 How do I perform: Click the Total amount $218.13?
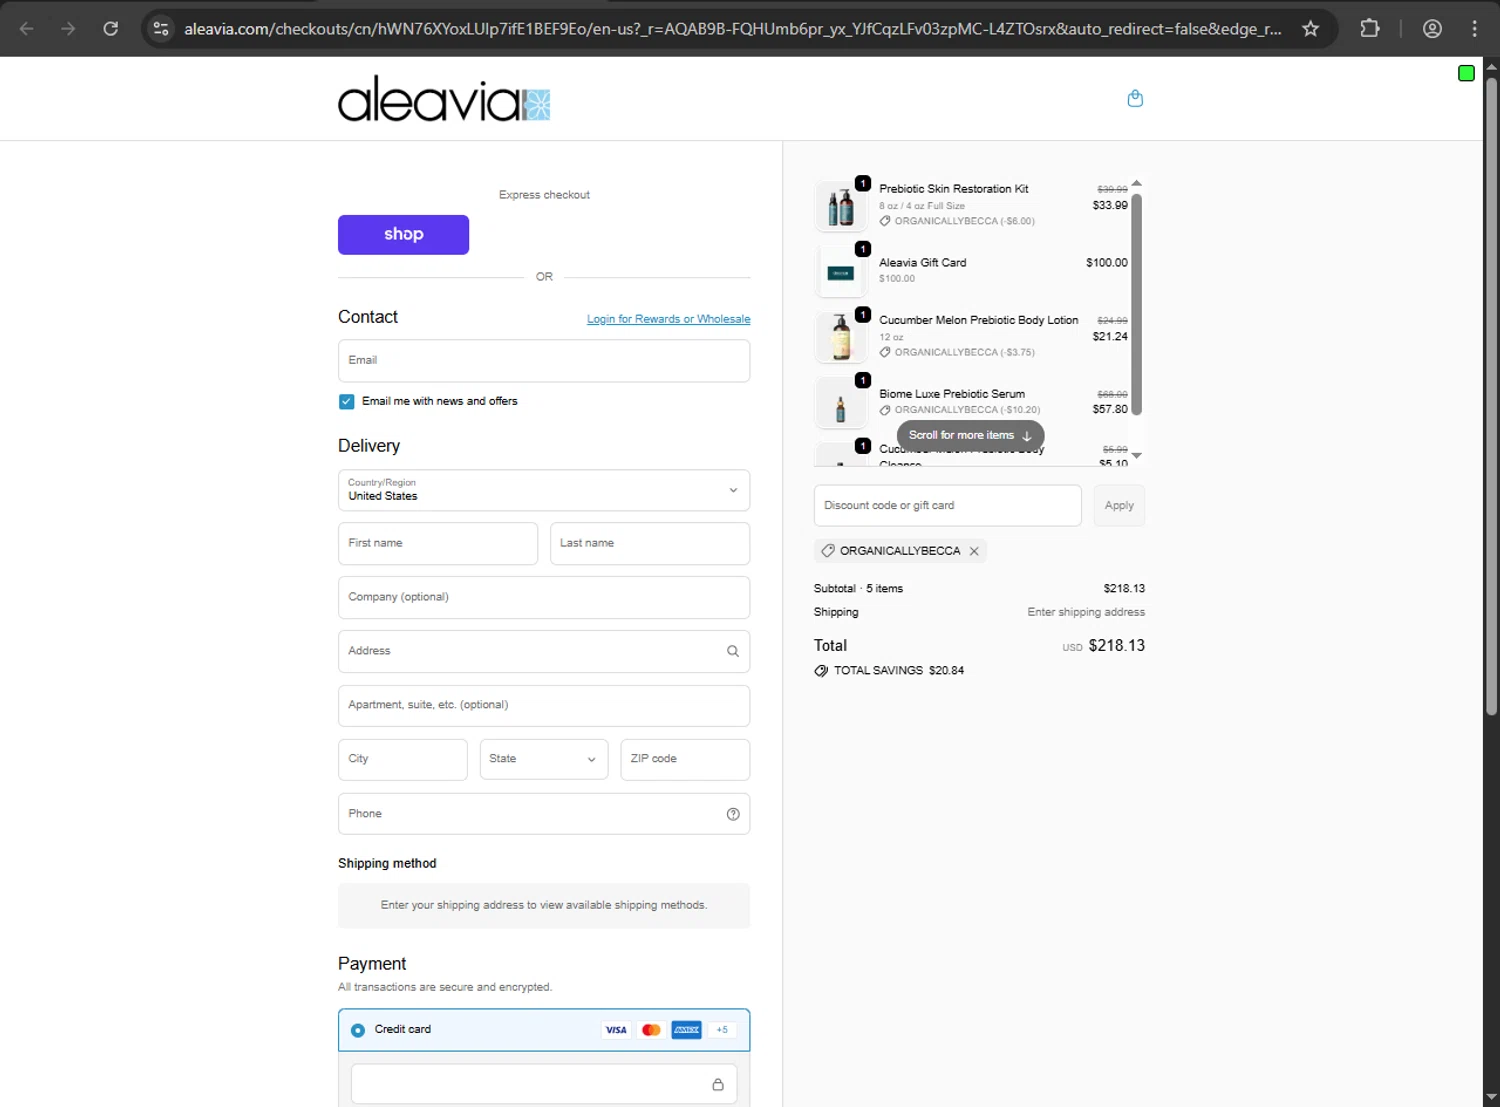click(x=1116, y=646)
